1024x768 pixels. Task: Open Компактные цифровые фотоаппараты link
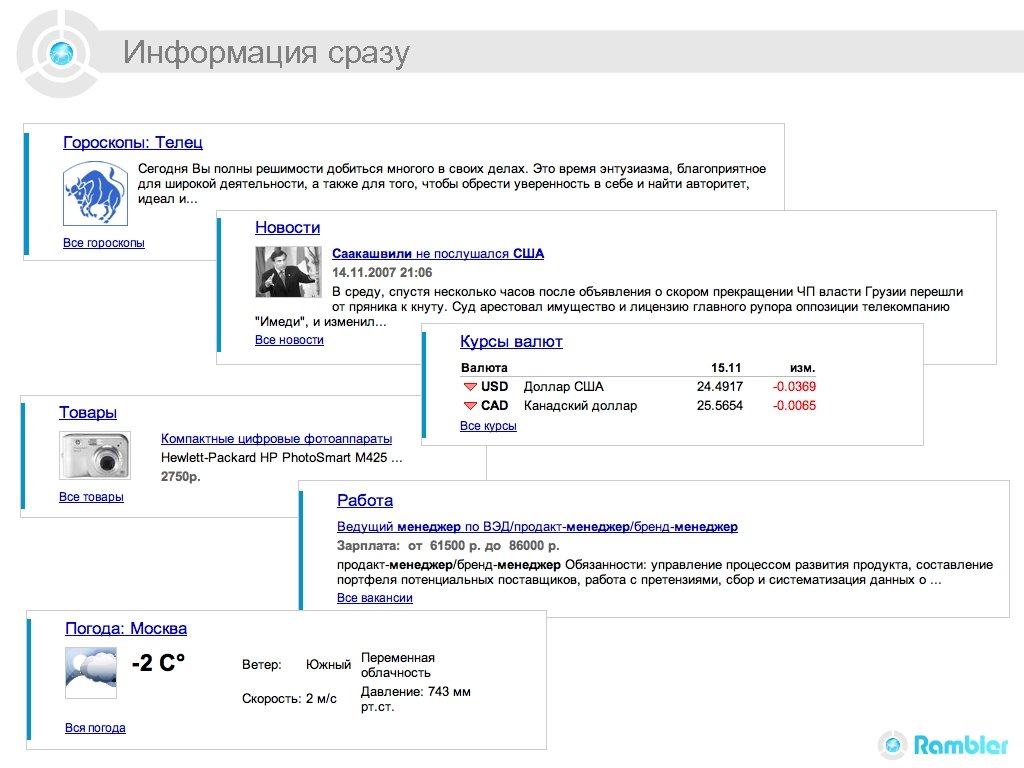(x=276, y=439)
